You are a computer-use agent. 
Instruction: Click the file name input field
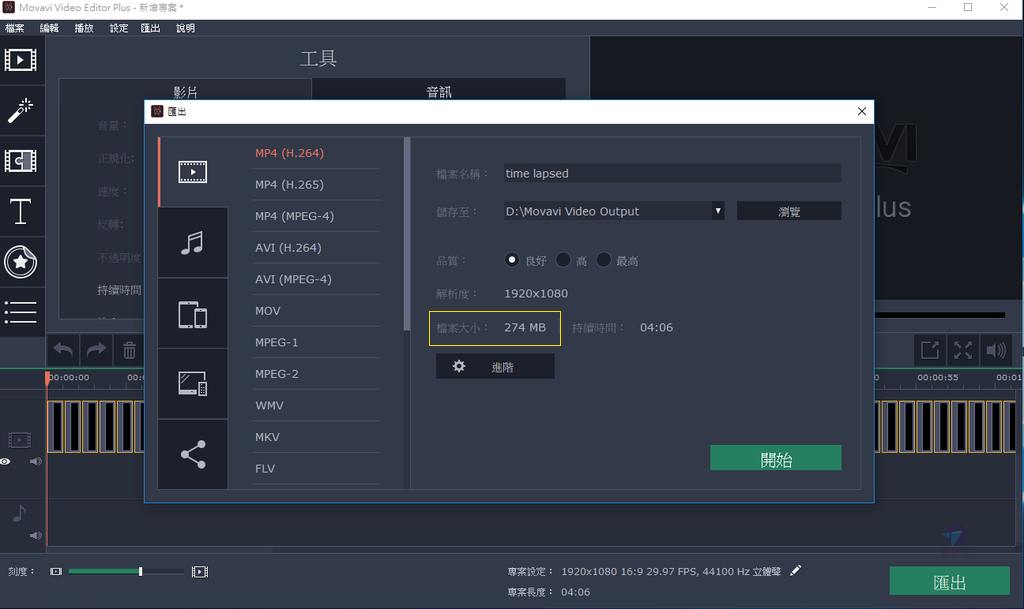coord(672,173)
